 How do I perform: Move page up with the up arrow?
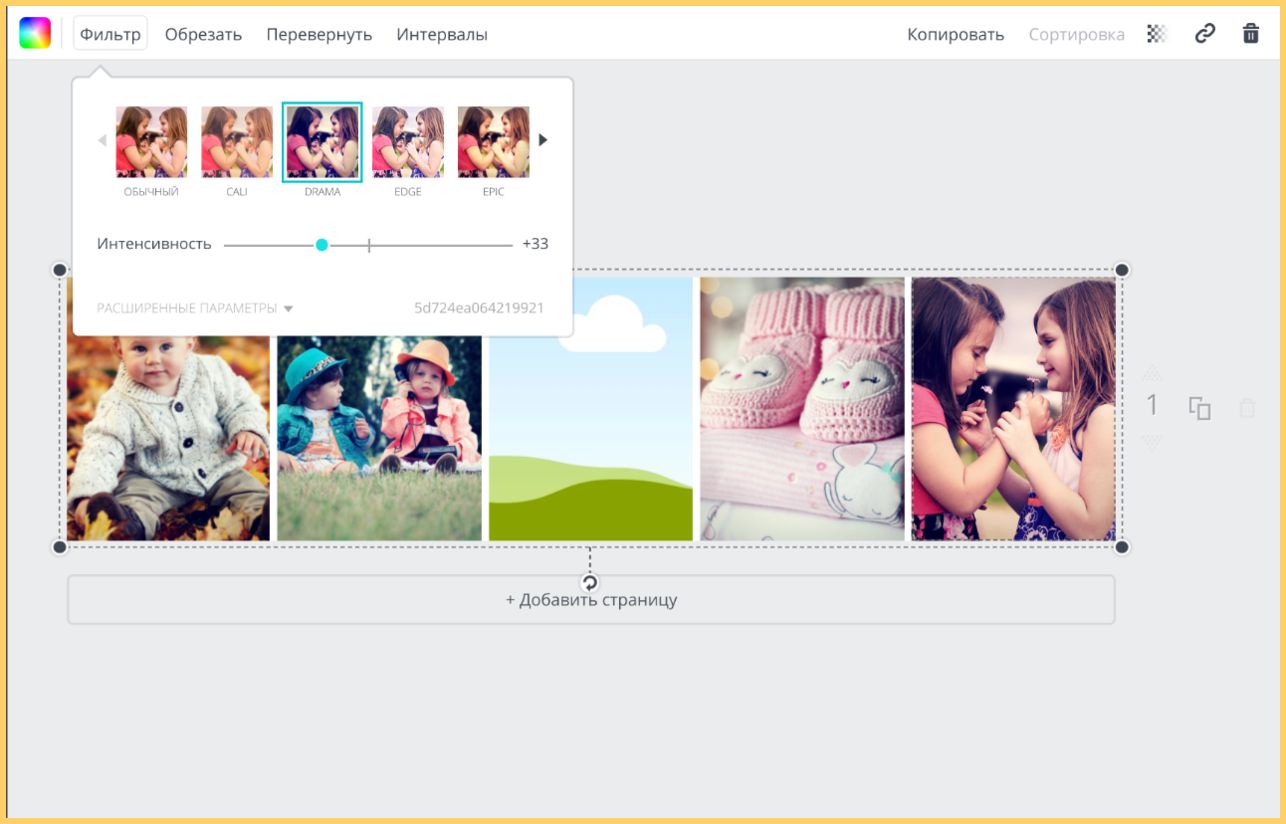tap(1152, 373)
